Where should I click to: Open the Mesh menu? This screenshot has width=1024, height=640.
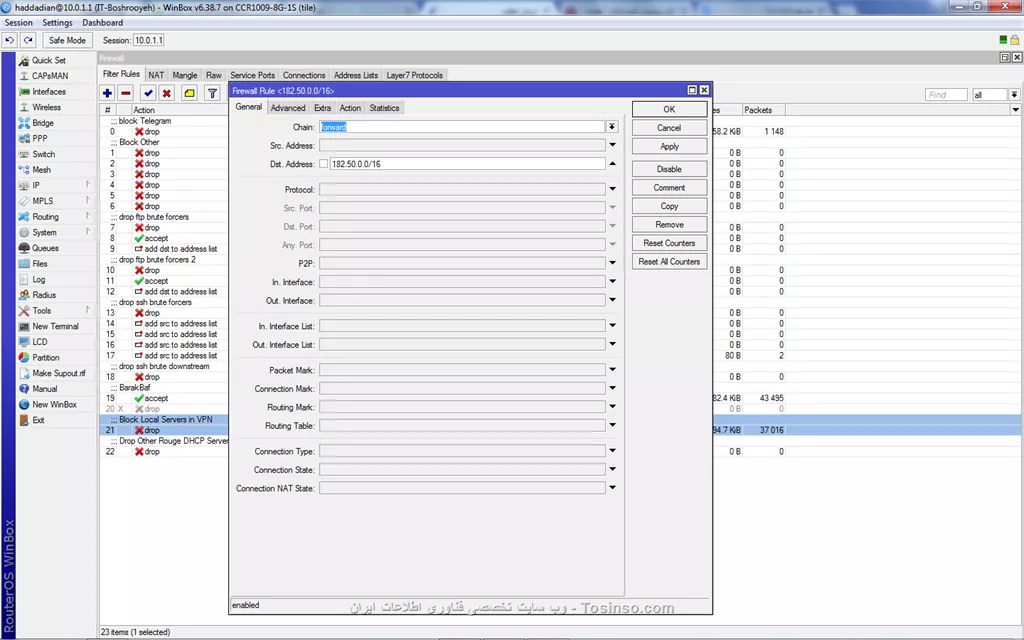point(42,170)
